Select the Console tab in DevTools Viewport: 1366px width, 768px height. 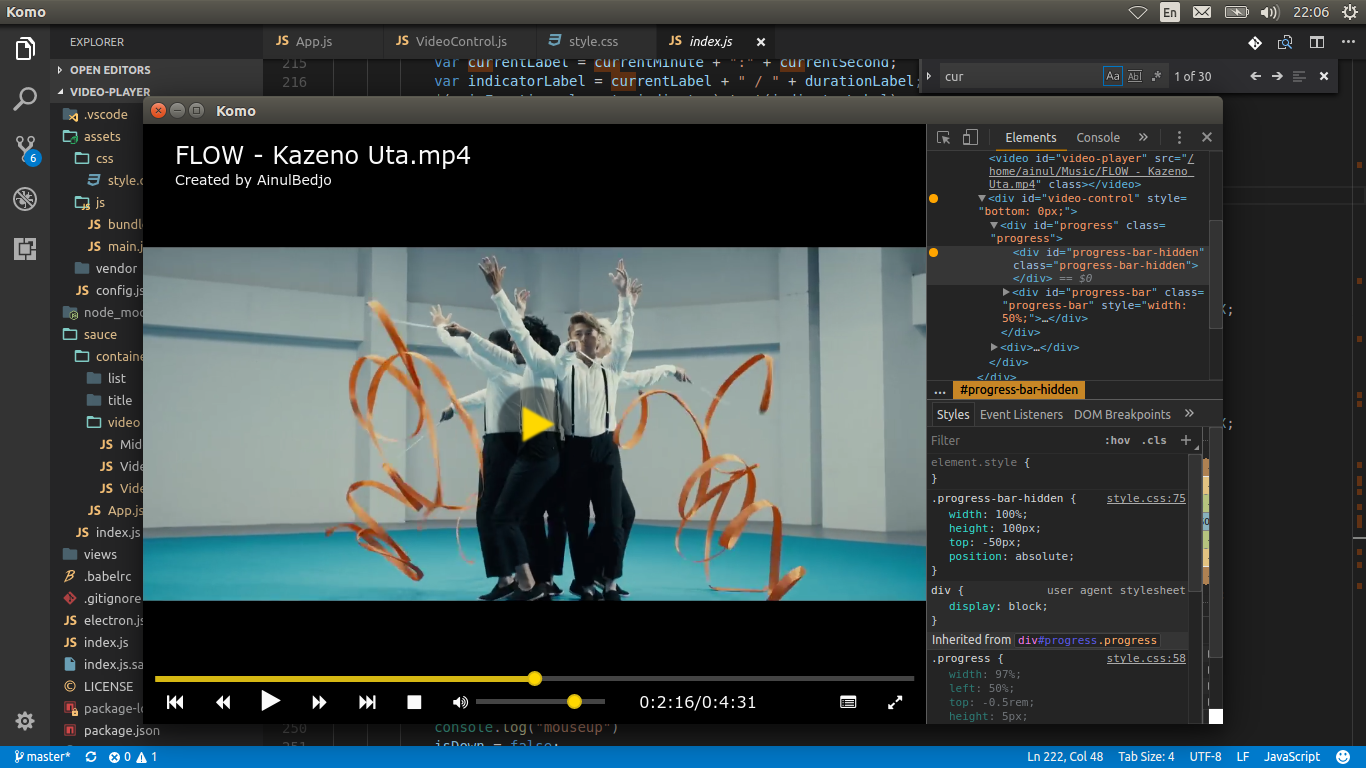[x=1098, y=138]
